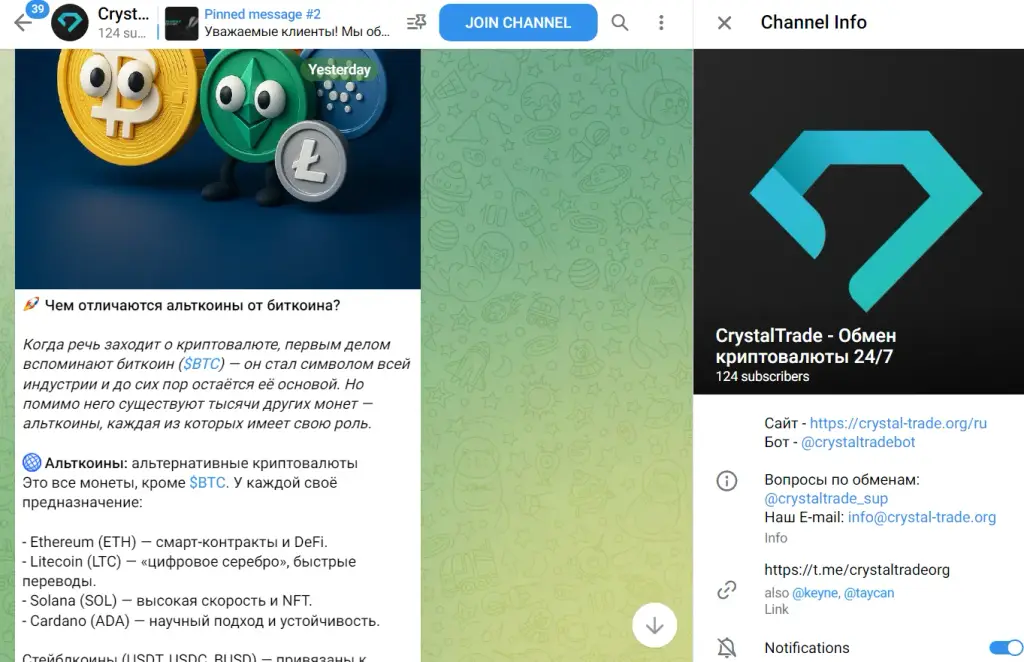Click the "Ethereum (ETH)" list line
The width and height of the screenshot is (1024, 662).
coord(175,542)
